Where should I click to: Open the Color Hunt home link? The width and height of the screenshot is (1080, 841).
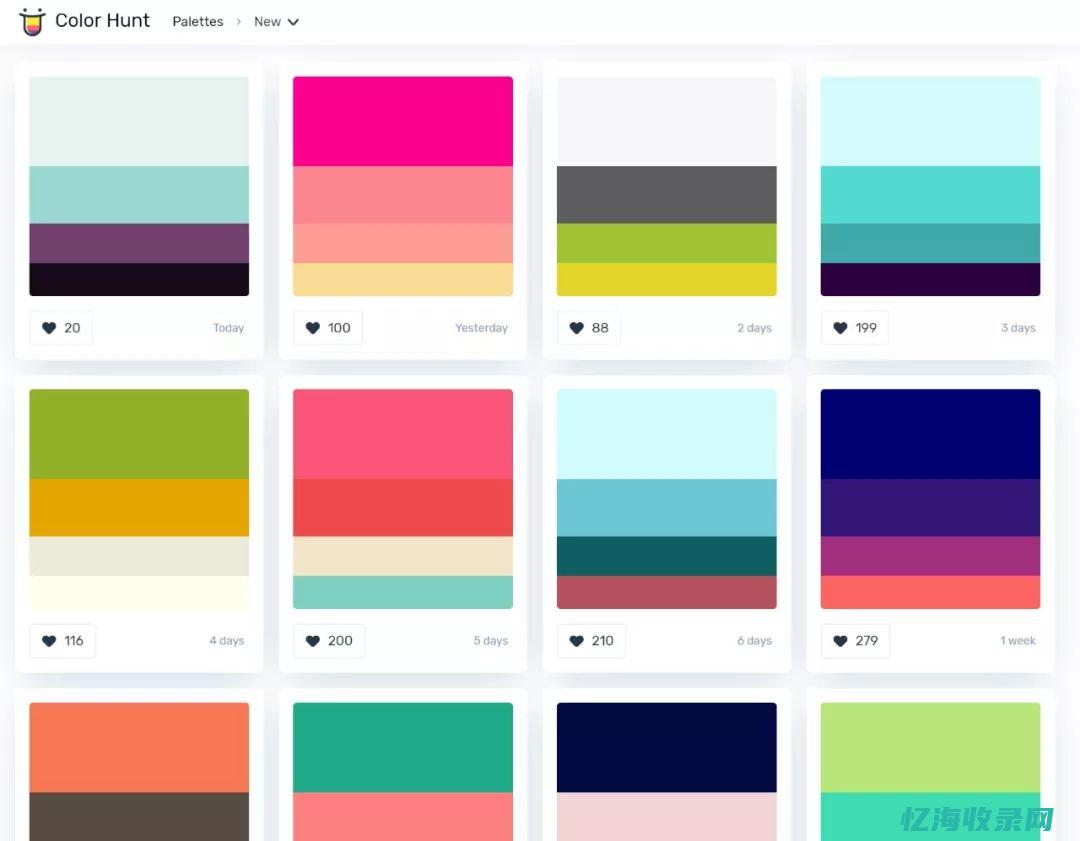(102, 21)
